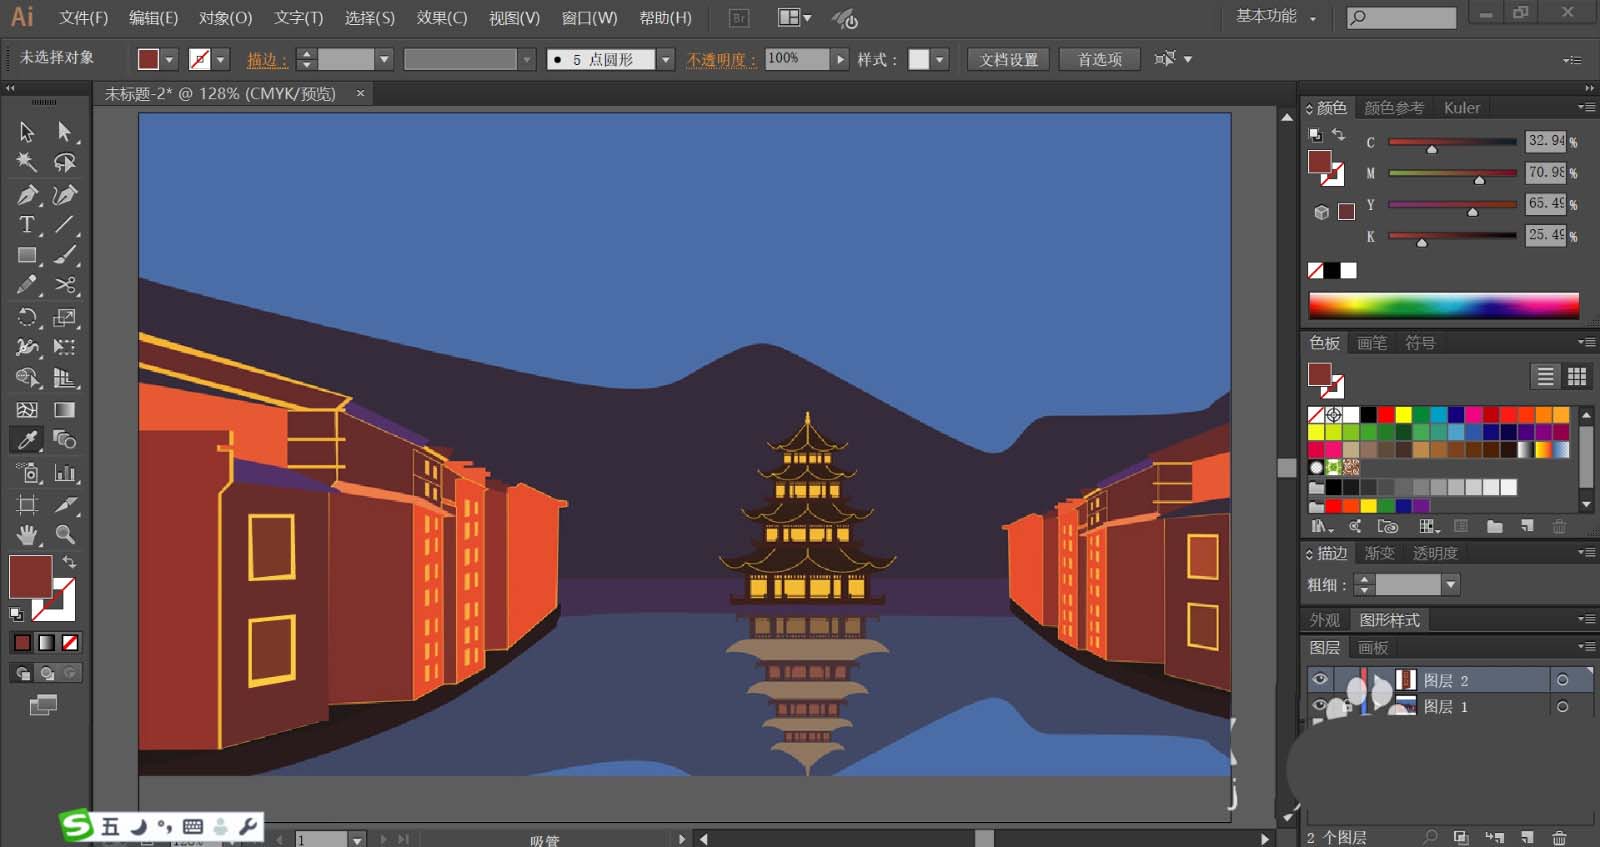Set toolbox paint mode to Color
1600x847 pixels.
pyautogui.click(x=22, y=642)
